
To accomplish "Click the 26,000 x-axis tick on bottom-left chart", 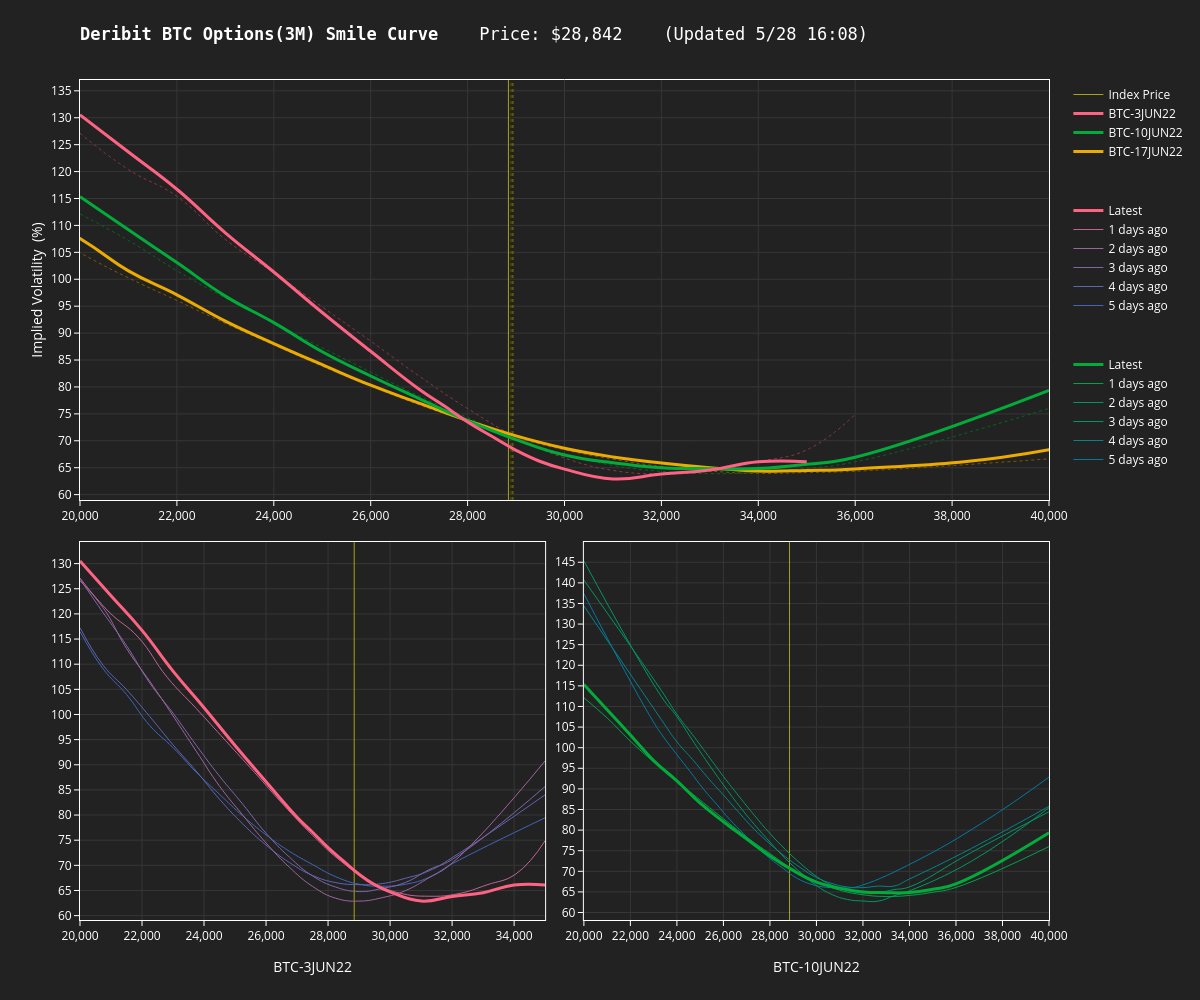I will 266,935.
